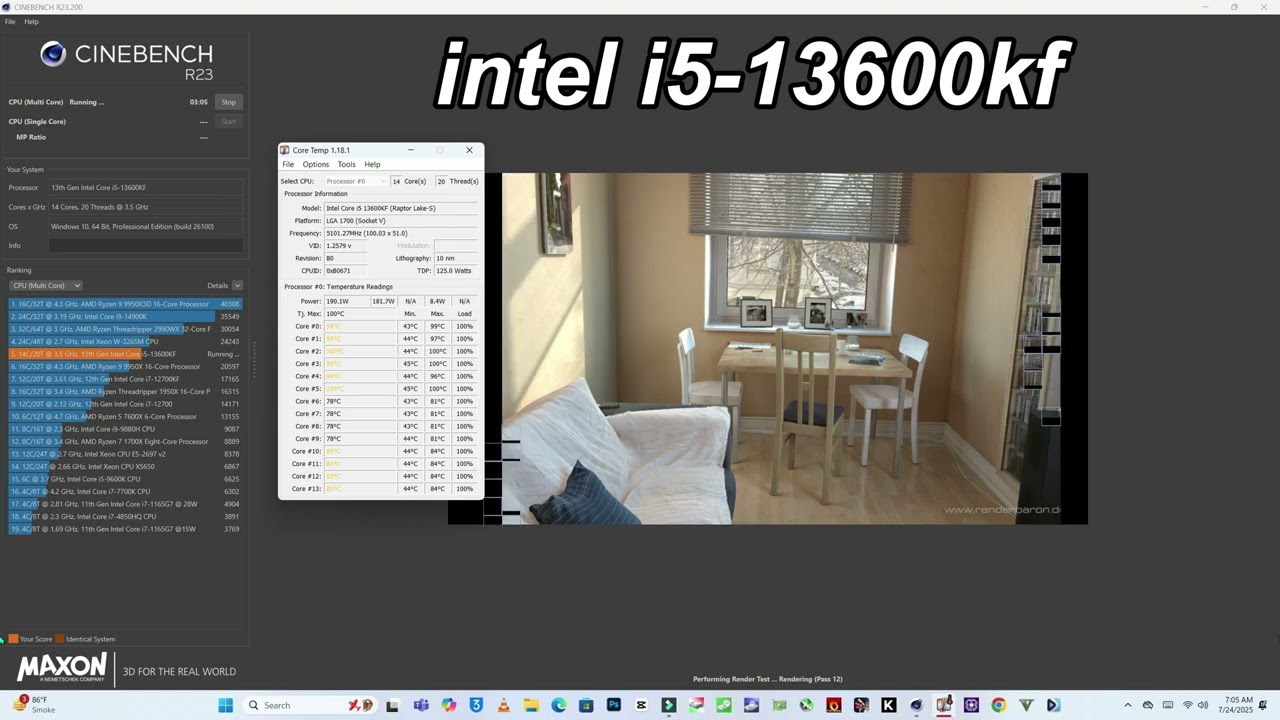Click the Cinebench R23 logo

126,60
